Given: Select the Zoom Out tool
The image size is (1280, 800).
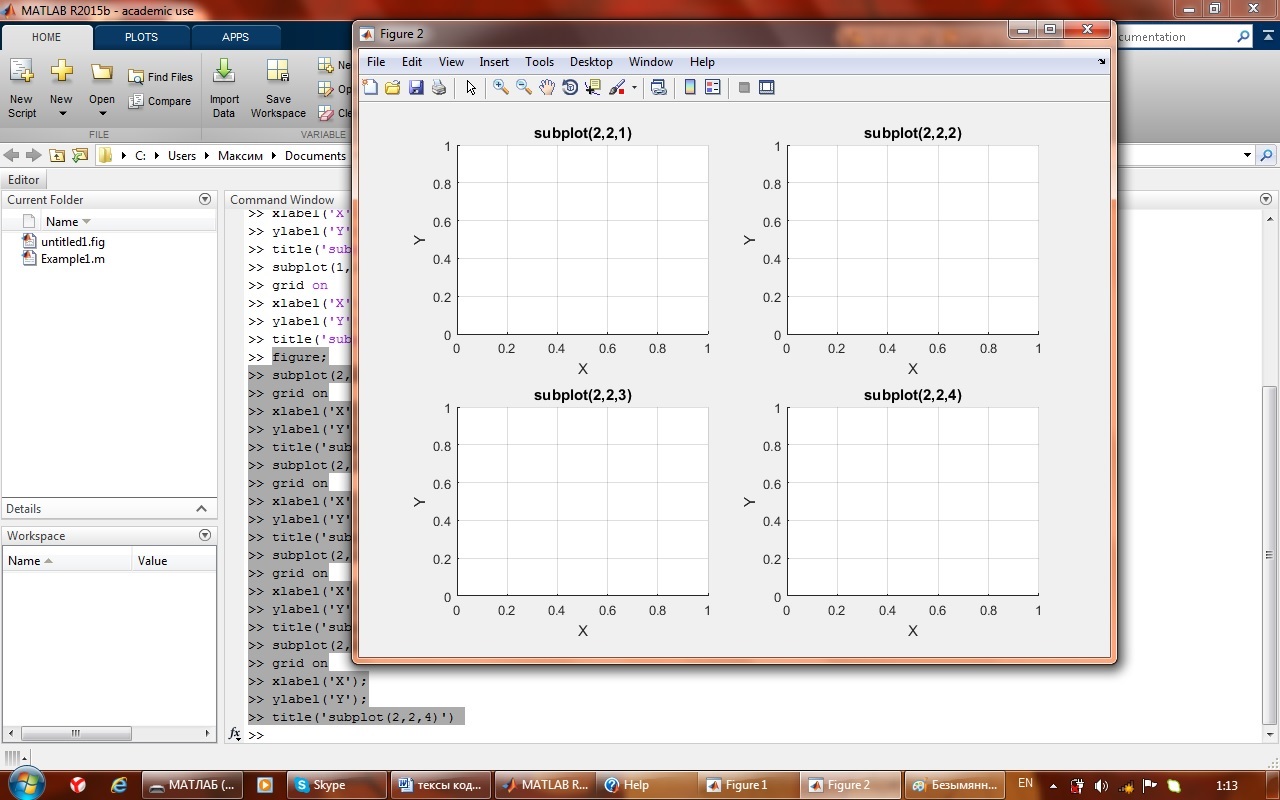Looking at the screenshot, I should [x=524, y=88].
